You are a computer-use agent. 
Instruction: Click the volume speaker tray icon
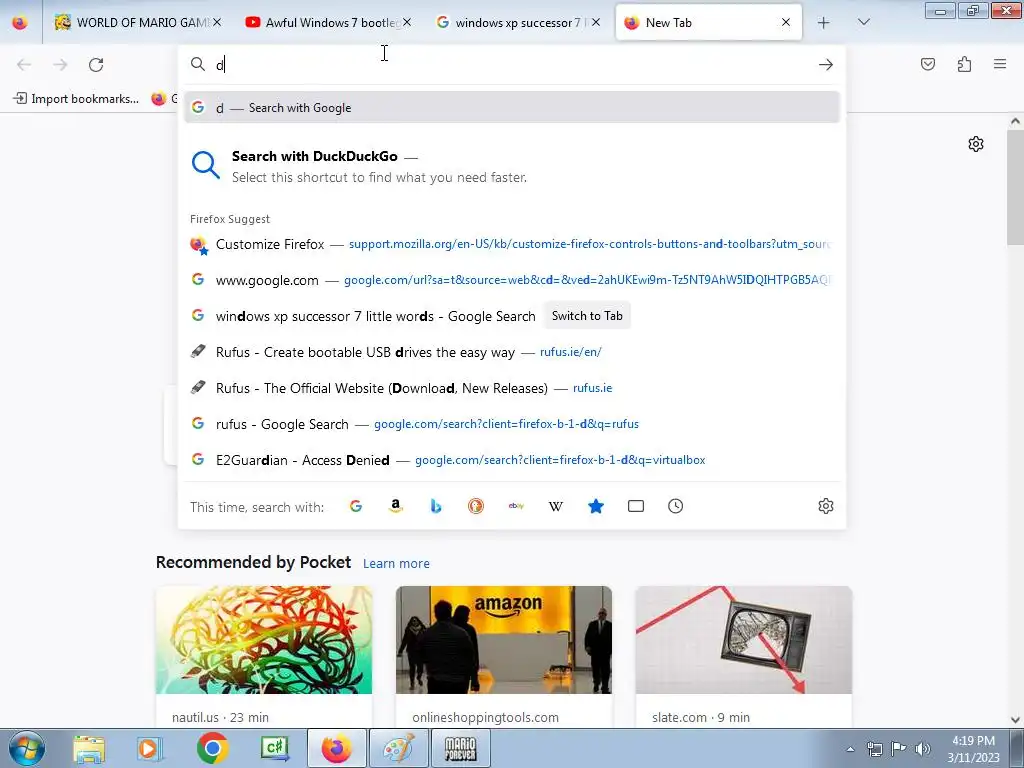pos(922,749)
